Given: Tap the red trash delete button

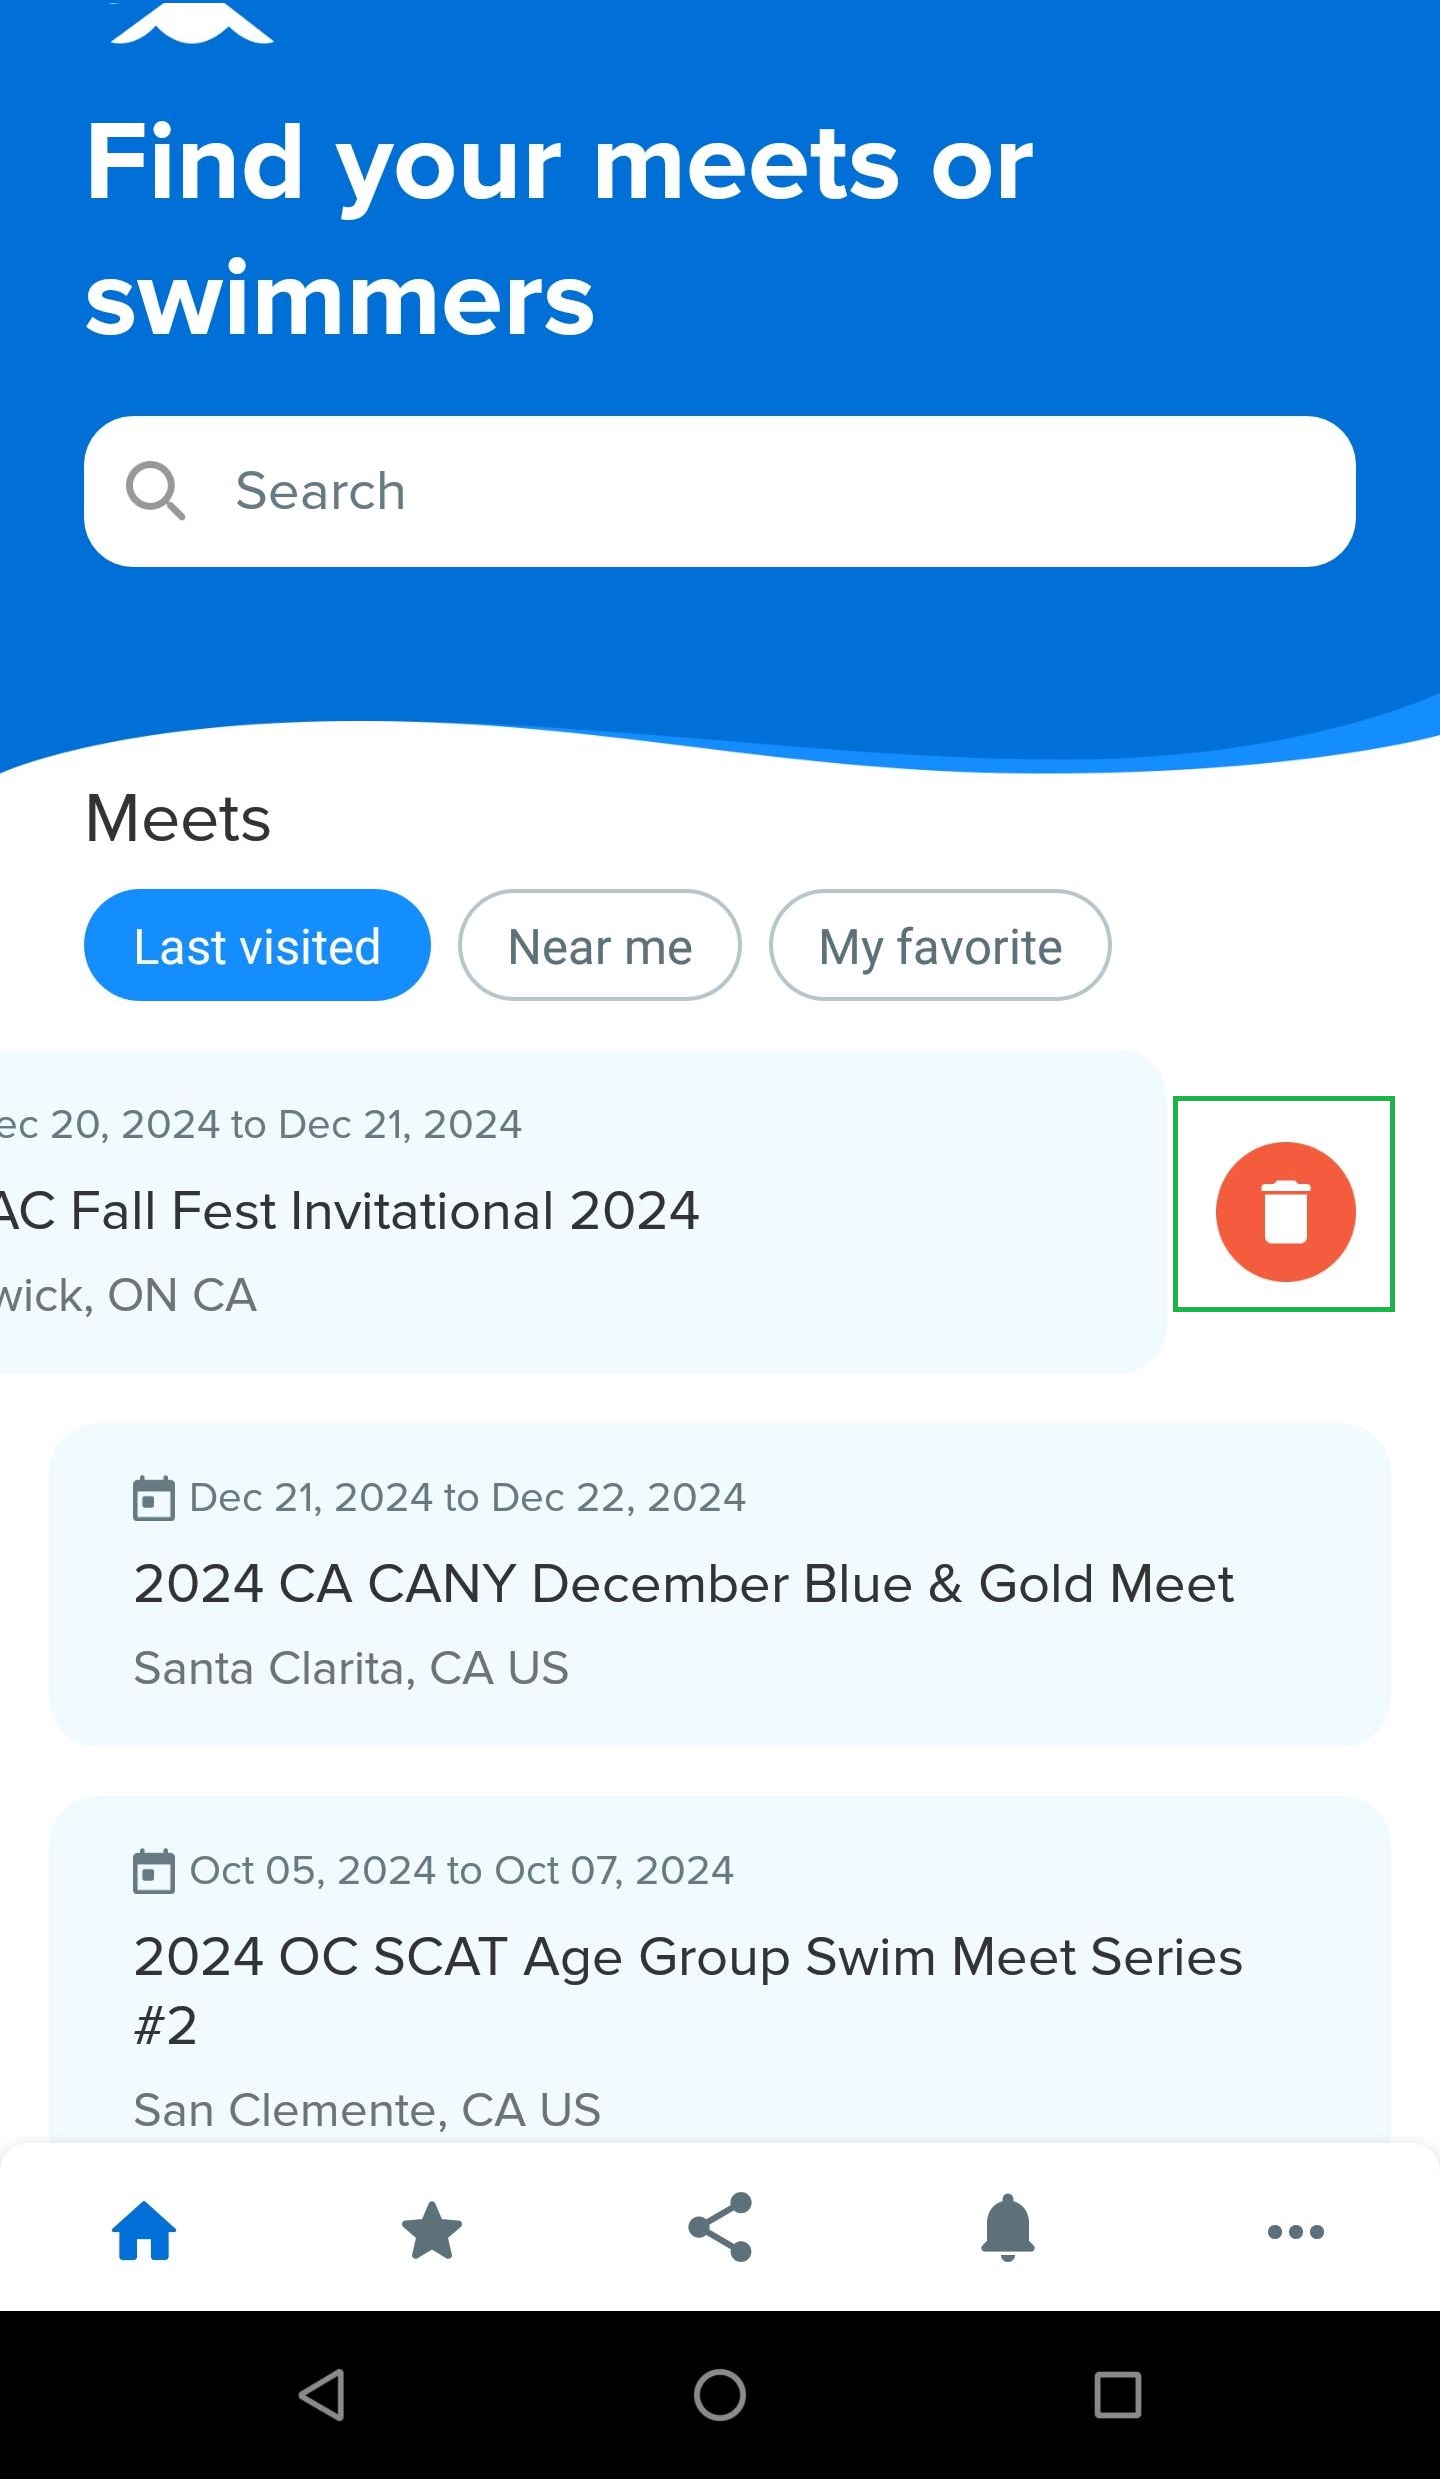Looking at the screenshot, I should pos(1285,1211).
